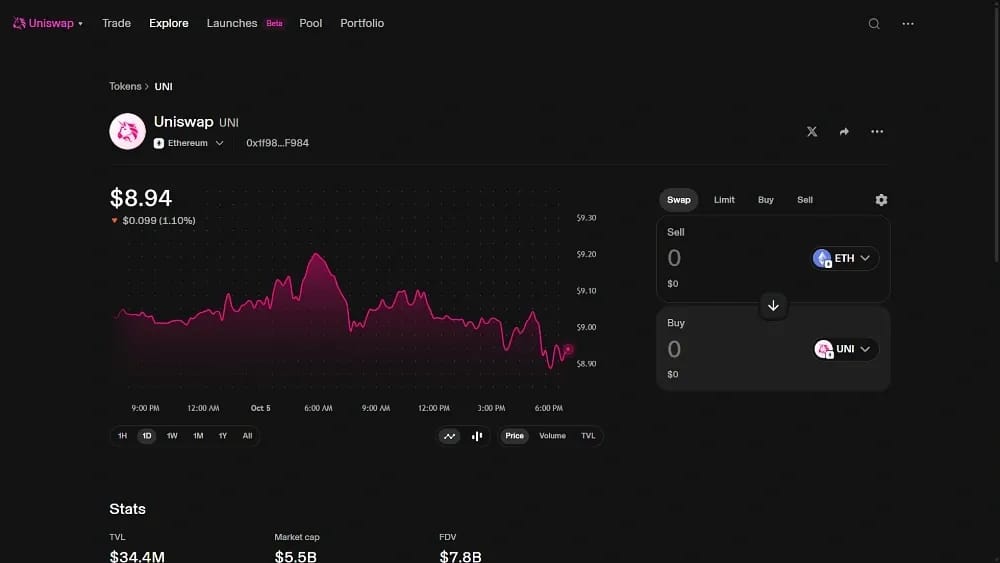Click the $9.30 price axis label

coord(586,218)
